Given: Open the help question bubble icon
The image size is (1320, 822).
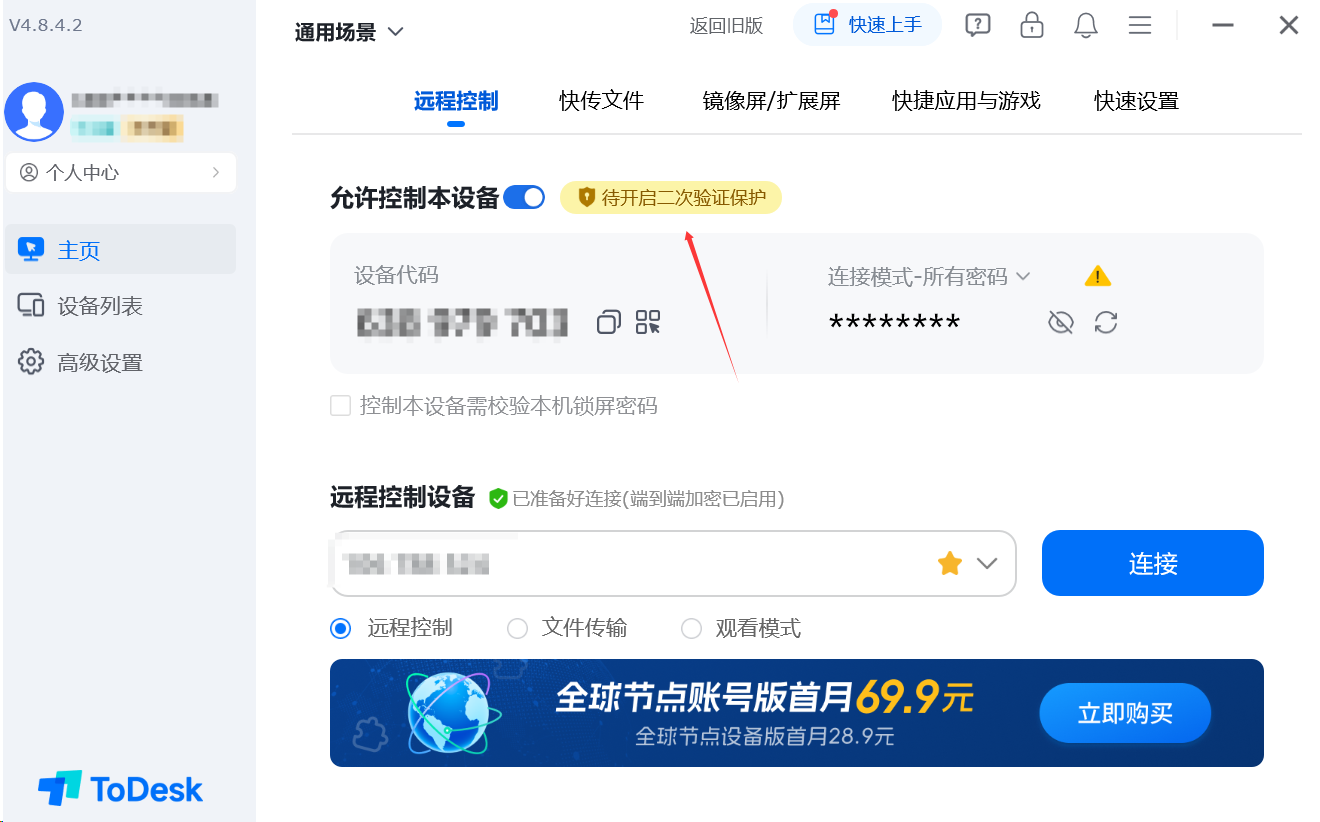Looking at the screenshot, I should coord(978,25).
